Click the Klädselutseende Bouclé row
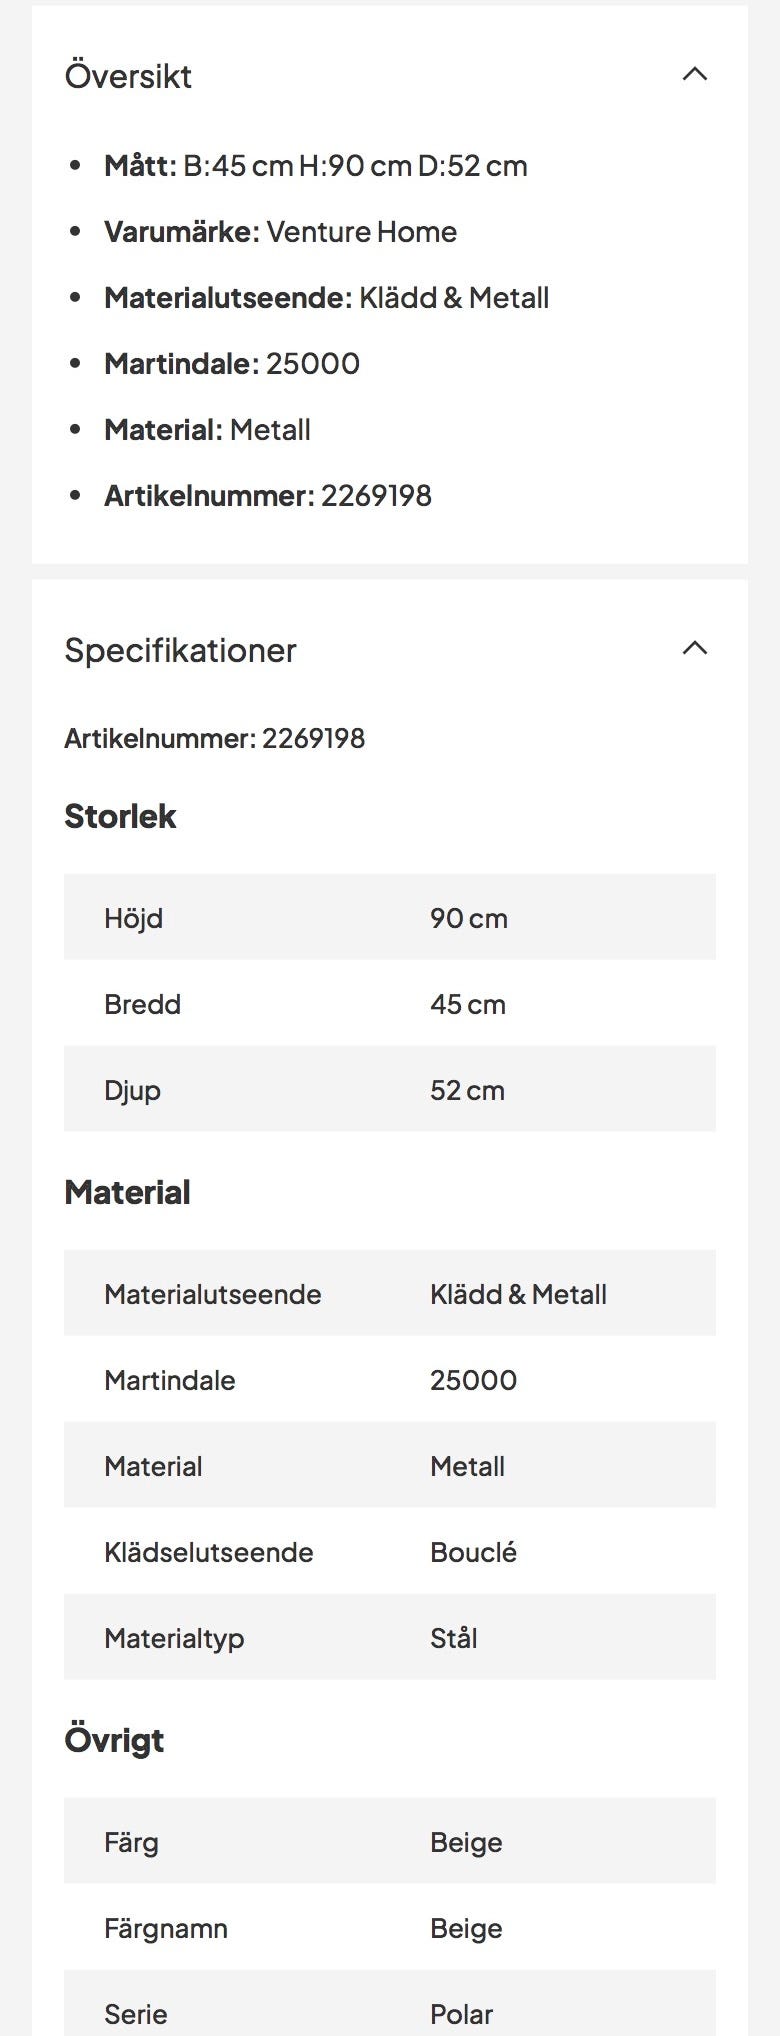This screenshot has width=780, height=2036. [x=390, y=1552]
